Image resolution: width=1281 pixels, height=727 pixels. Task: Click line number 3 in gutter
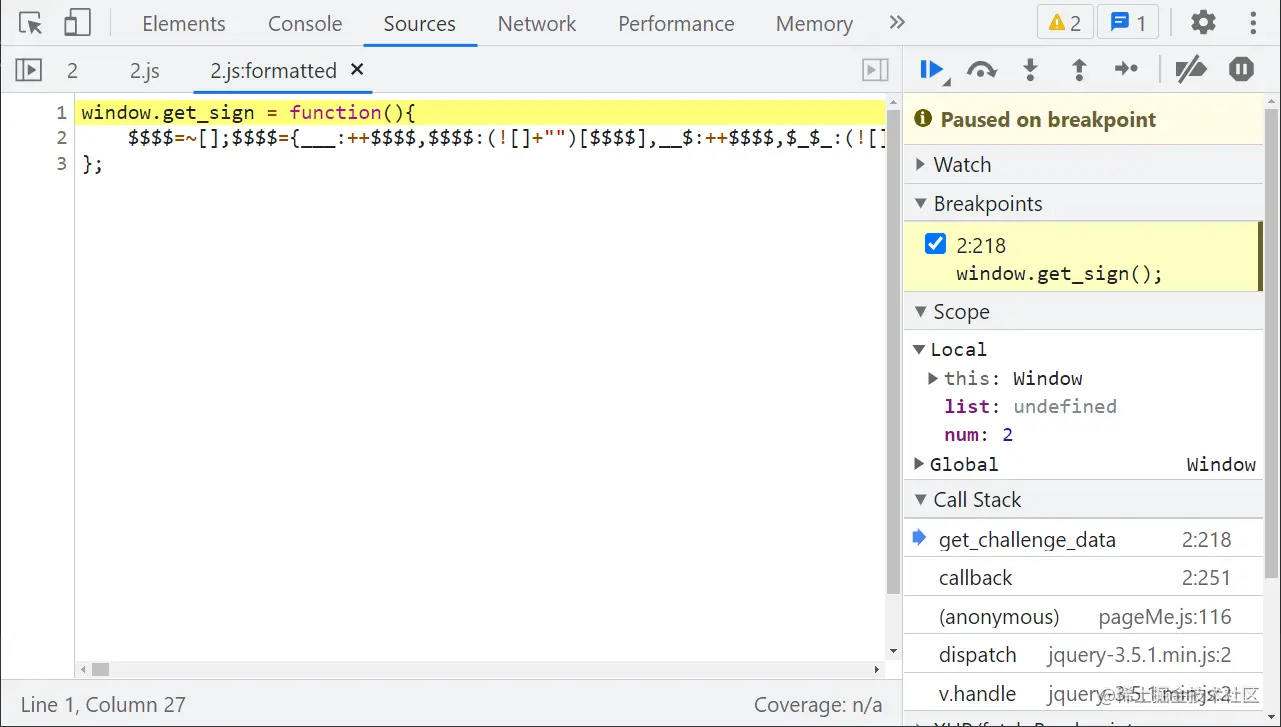pos(61,163)
